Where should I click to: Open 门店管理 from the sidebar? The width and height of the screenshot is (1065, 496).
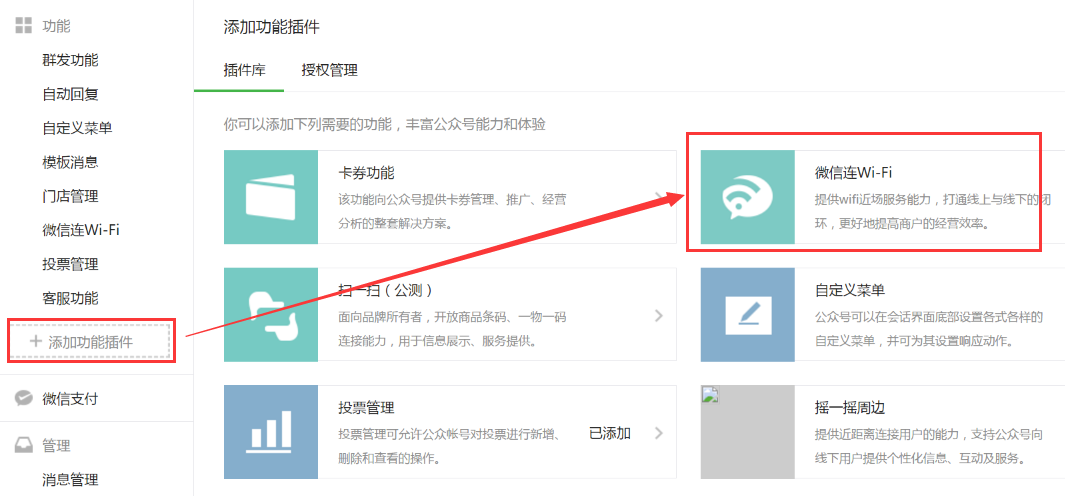[x=70, y=196]
